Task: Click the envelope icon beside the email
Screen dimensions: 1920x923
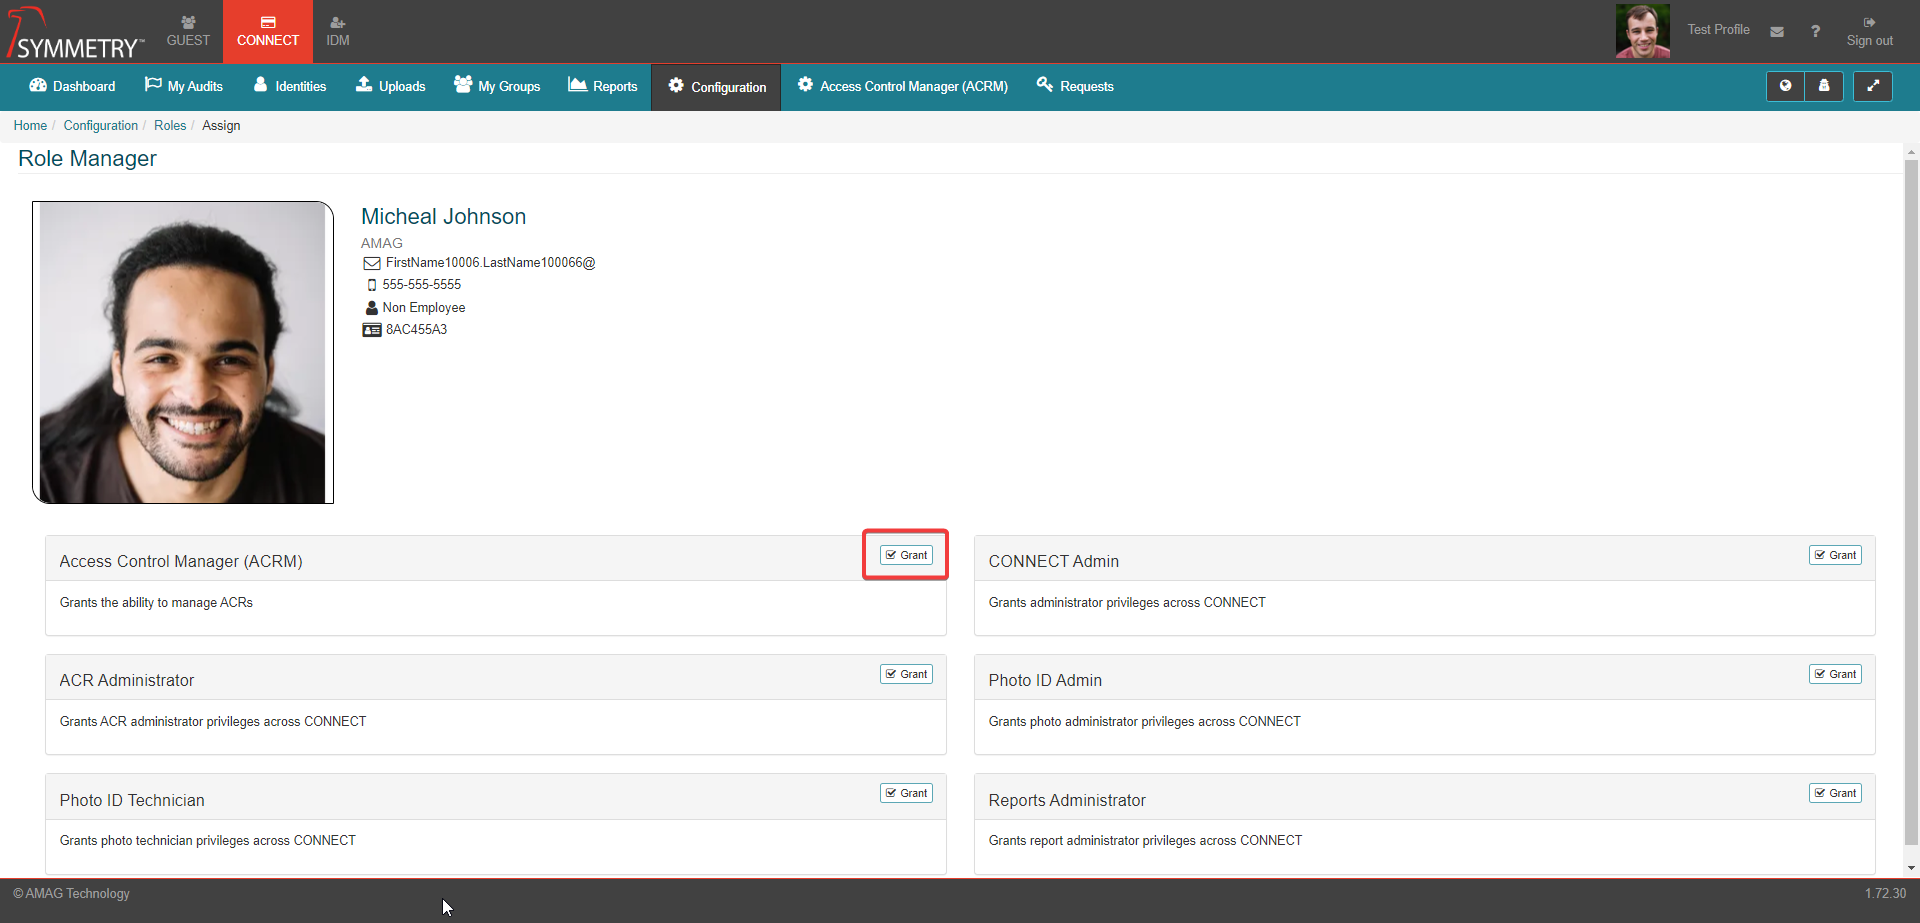Action: pyautogui.click(x=371, y=263)
